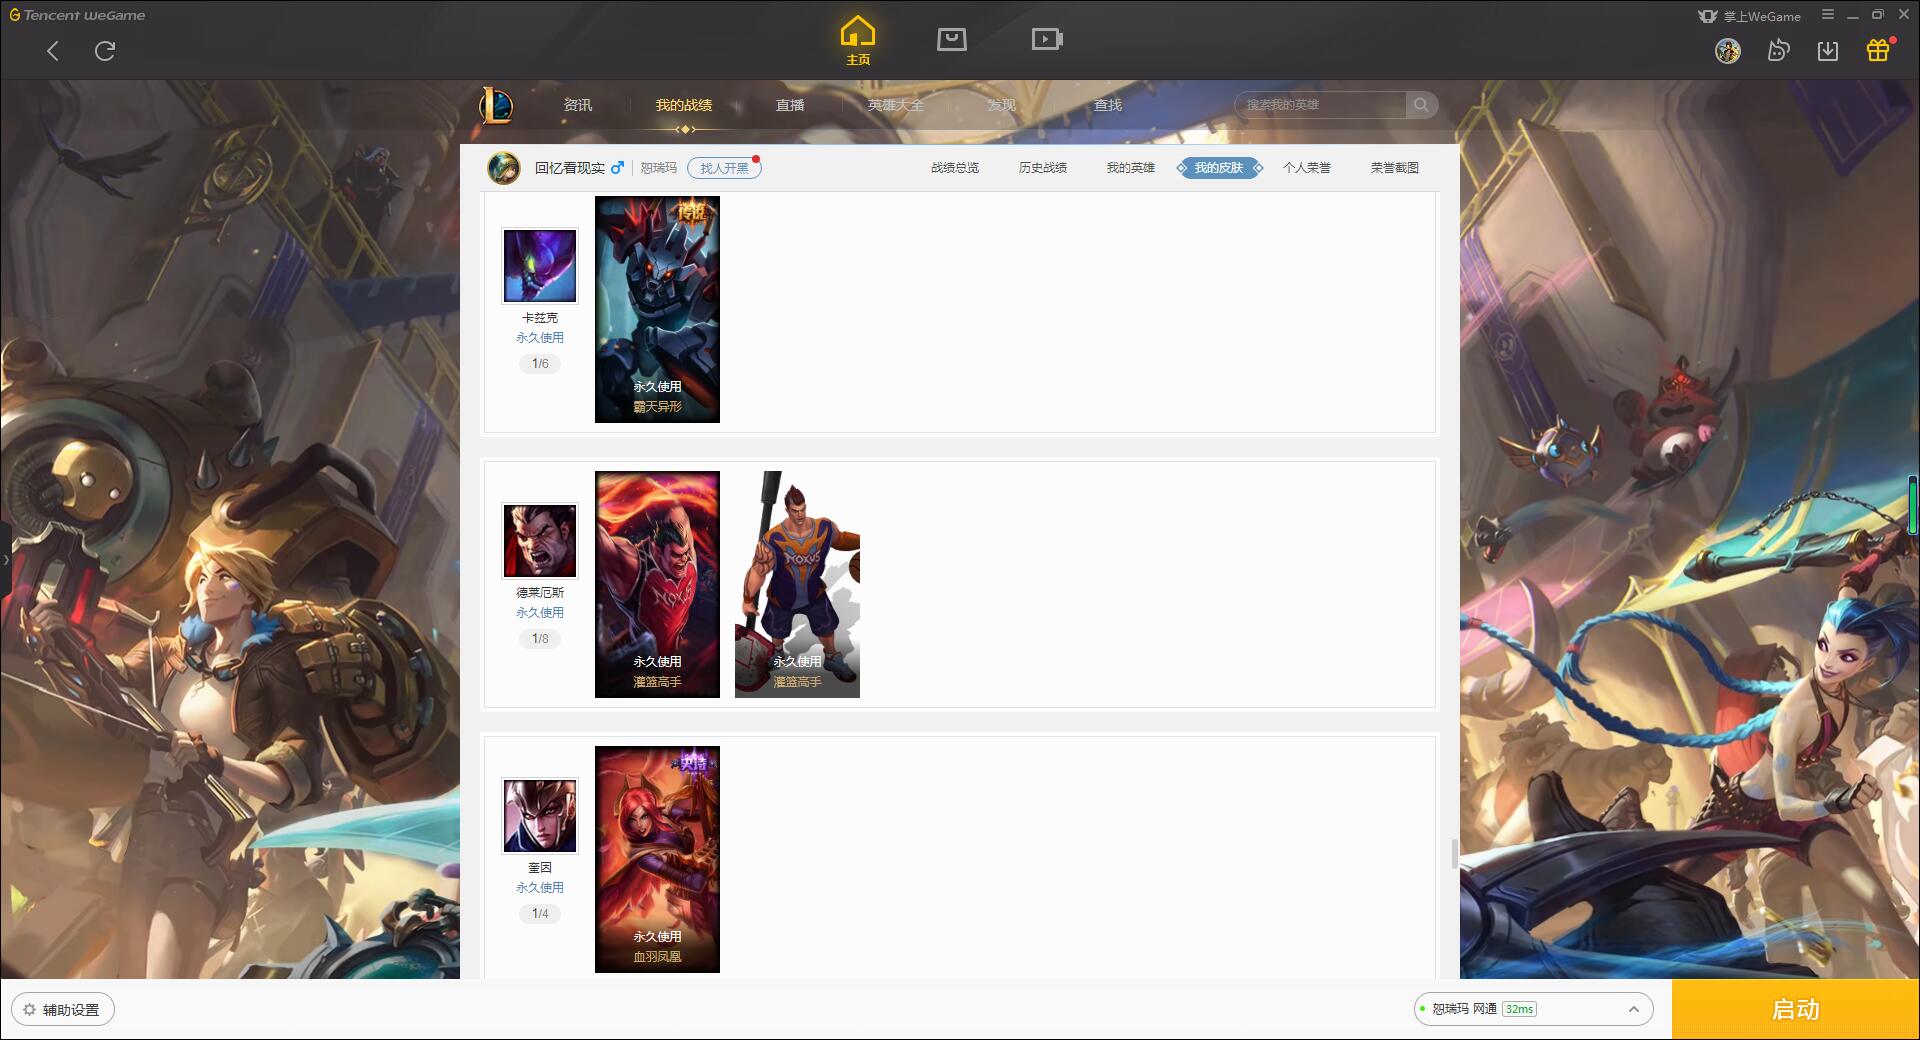Open the yellow gift box icon
Image resolution: width=1920 pixels, height=1040 pixels.
tap(1878, 50)
